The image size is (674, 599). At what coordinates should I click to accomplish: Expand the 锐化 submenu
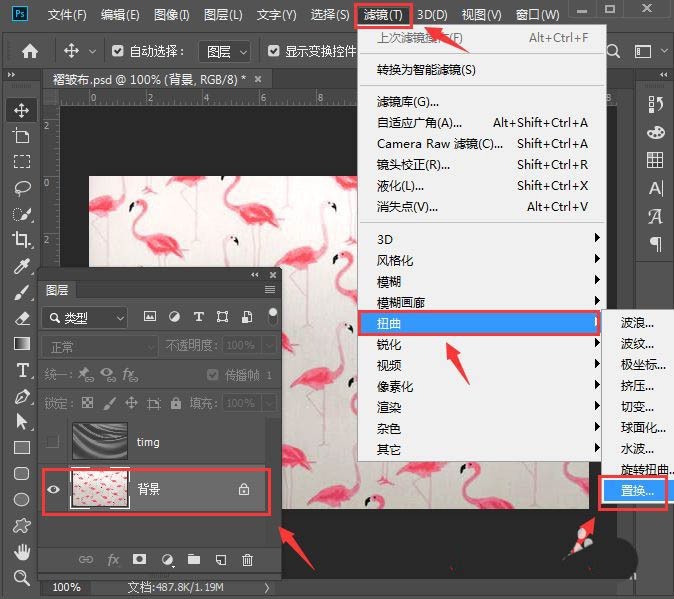479,344
